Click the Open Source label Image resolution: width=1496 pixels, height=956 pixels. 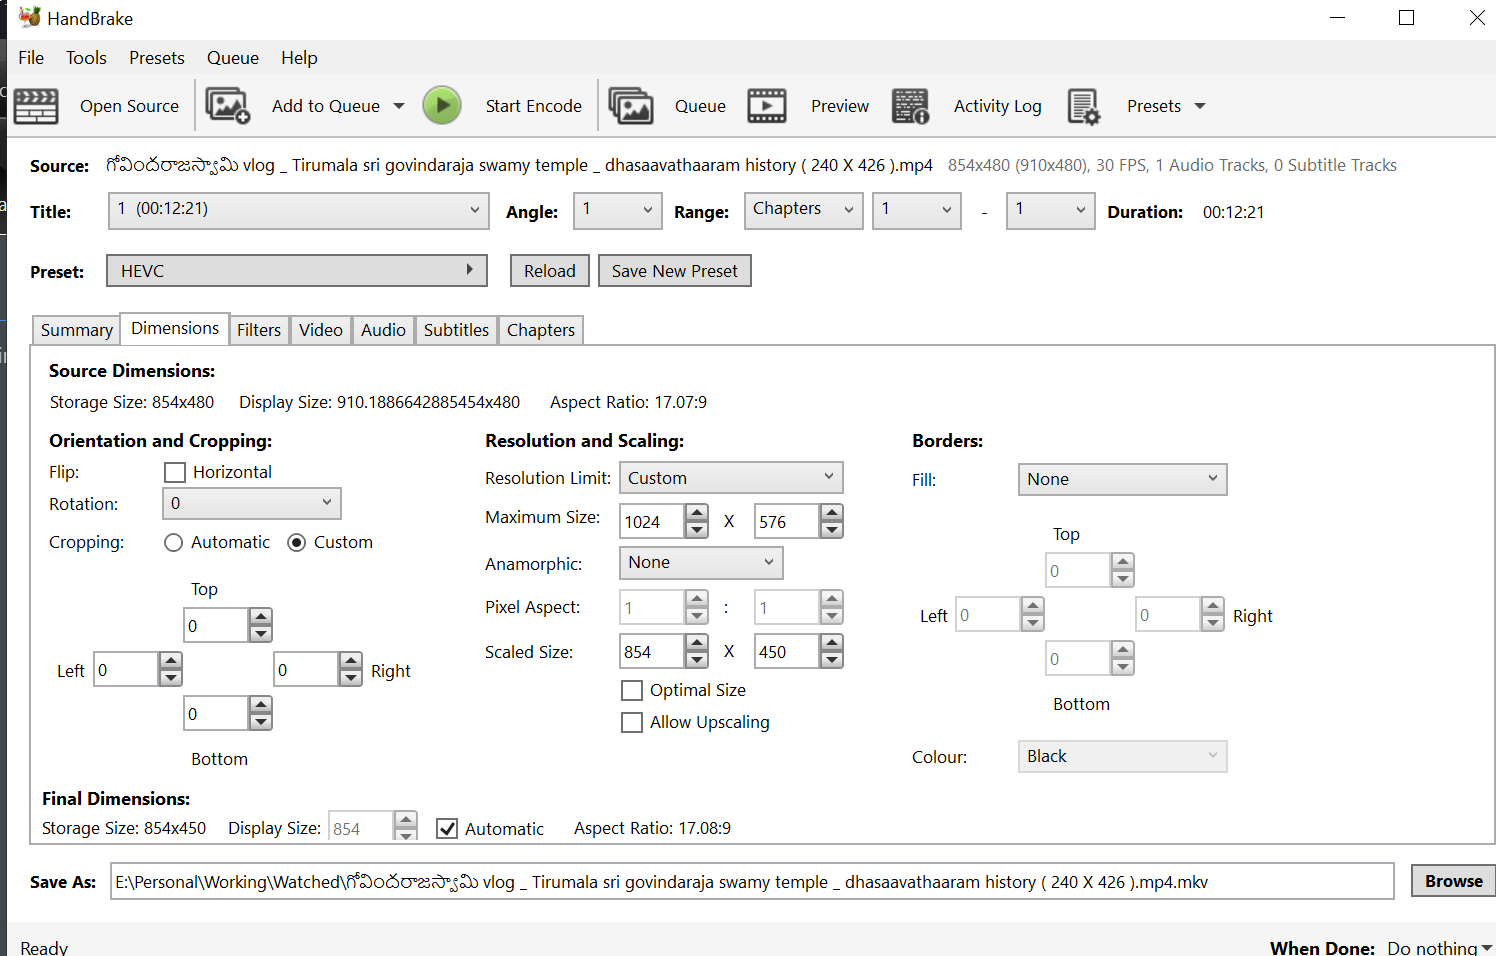click(x=129, y=106)
